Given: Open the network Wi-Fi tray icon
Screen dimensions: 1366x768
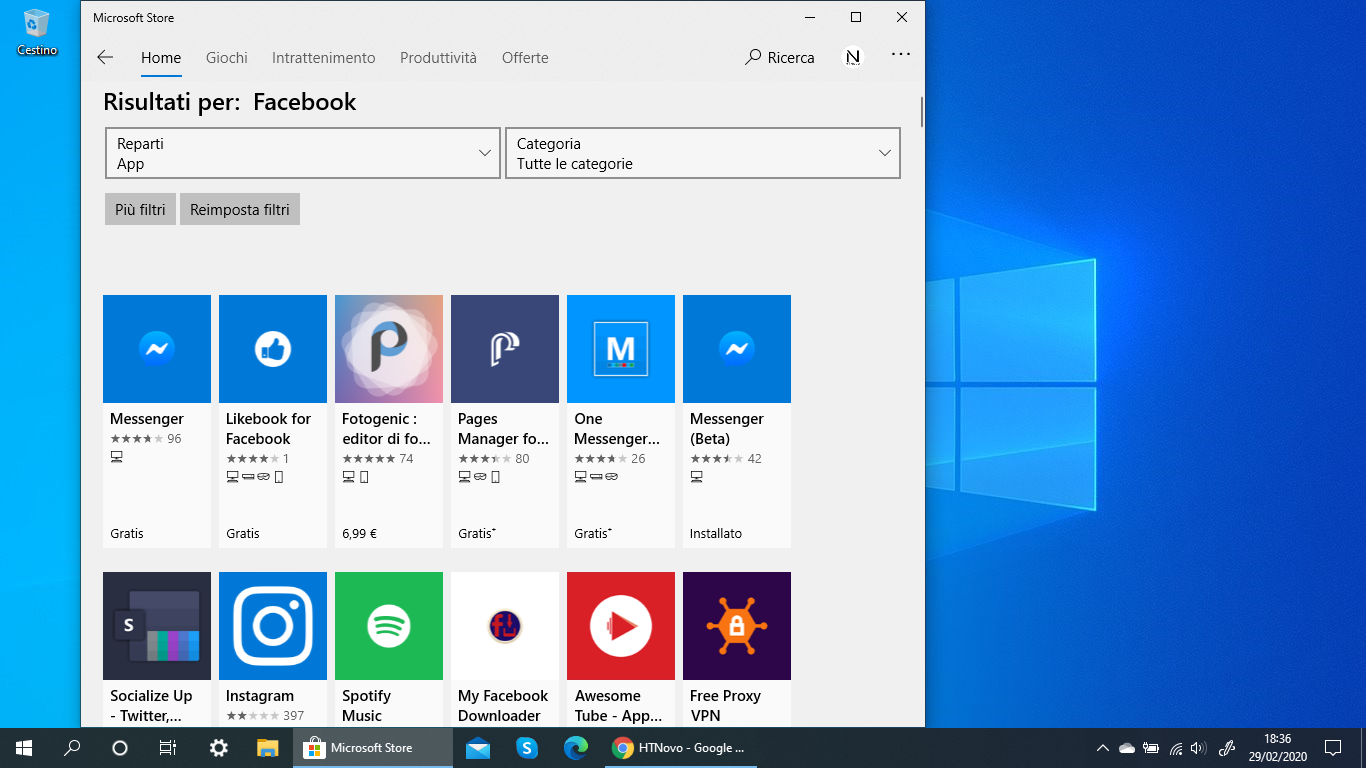Looking at the screenshot, I should [1175, 747].
